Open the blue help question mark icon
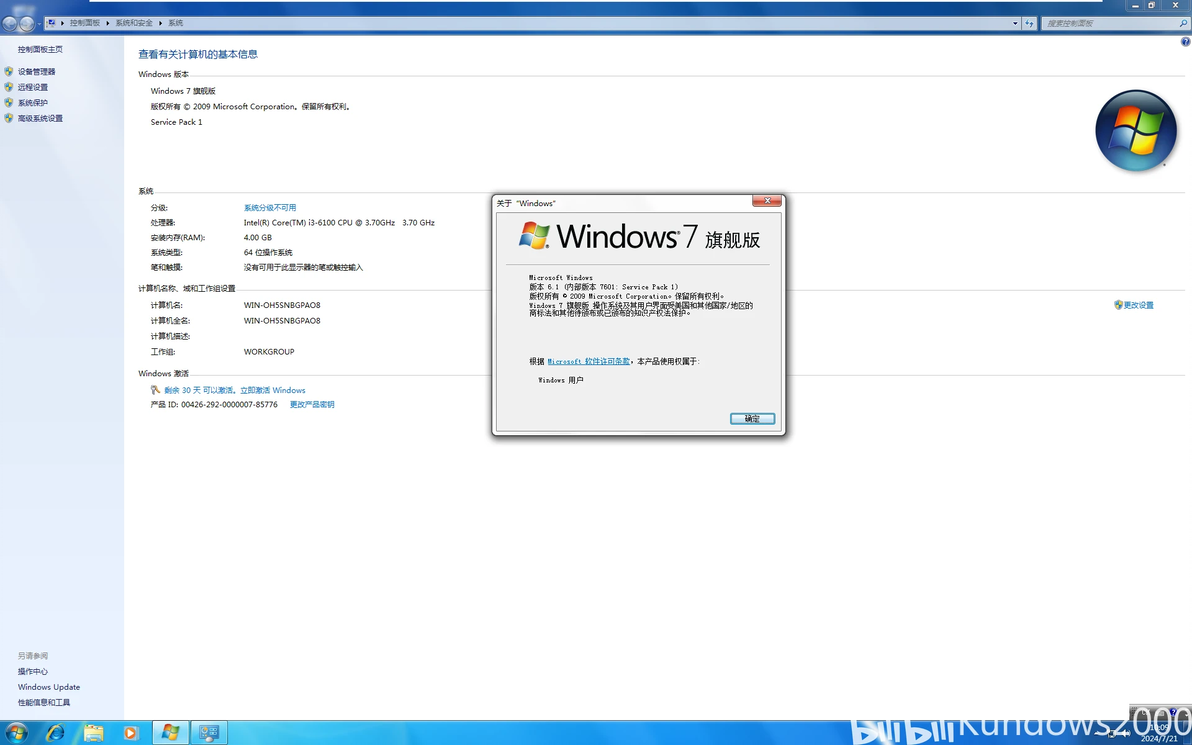1192x745 pixels. pos(1185,43)
